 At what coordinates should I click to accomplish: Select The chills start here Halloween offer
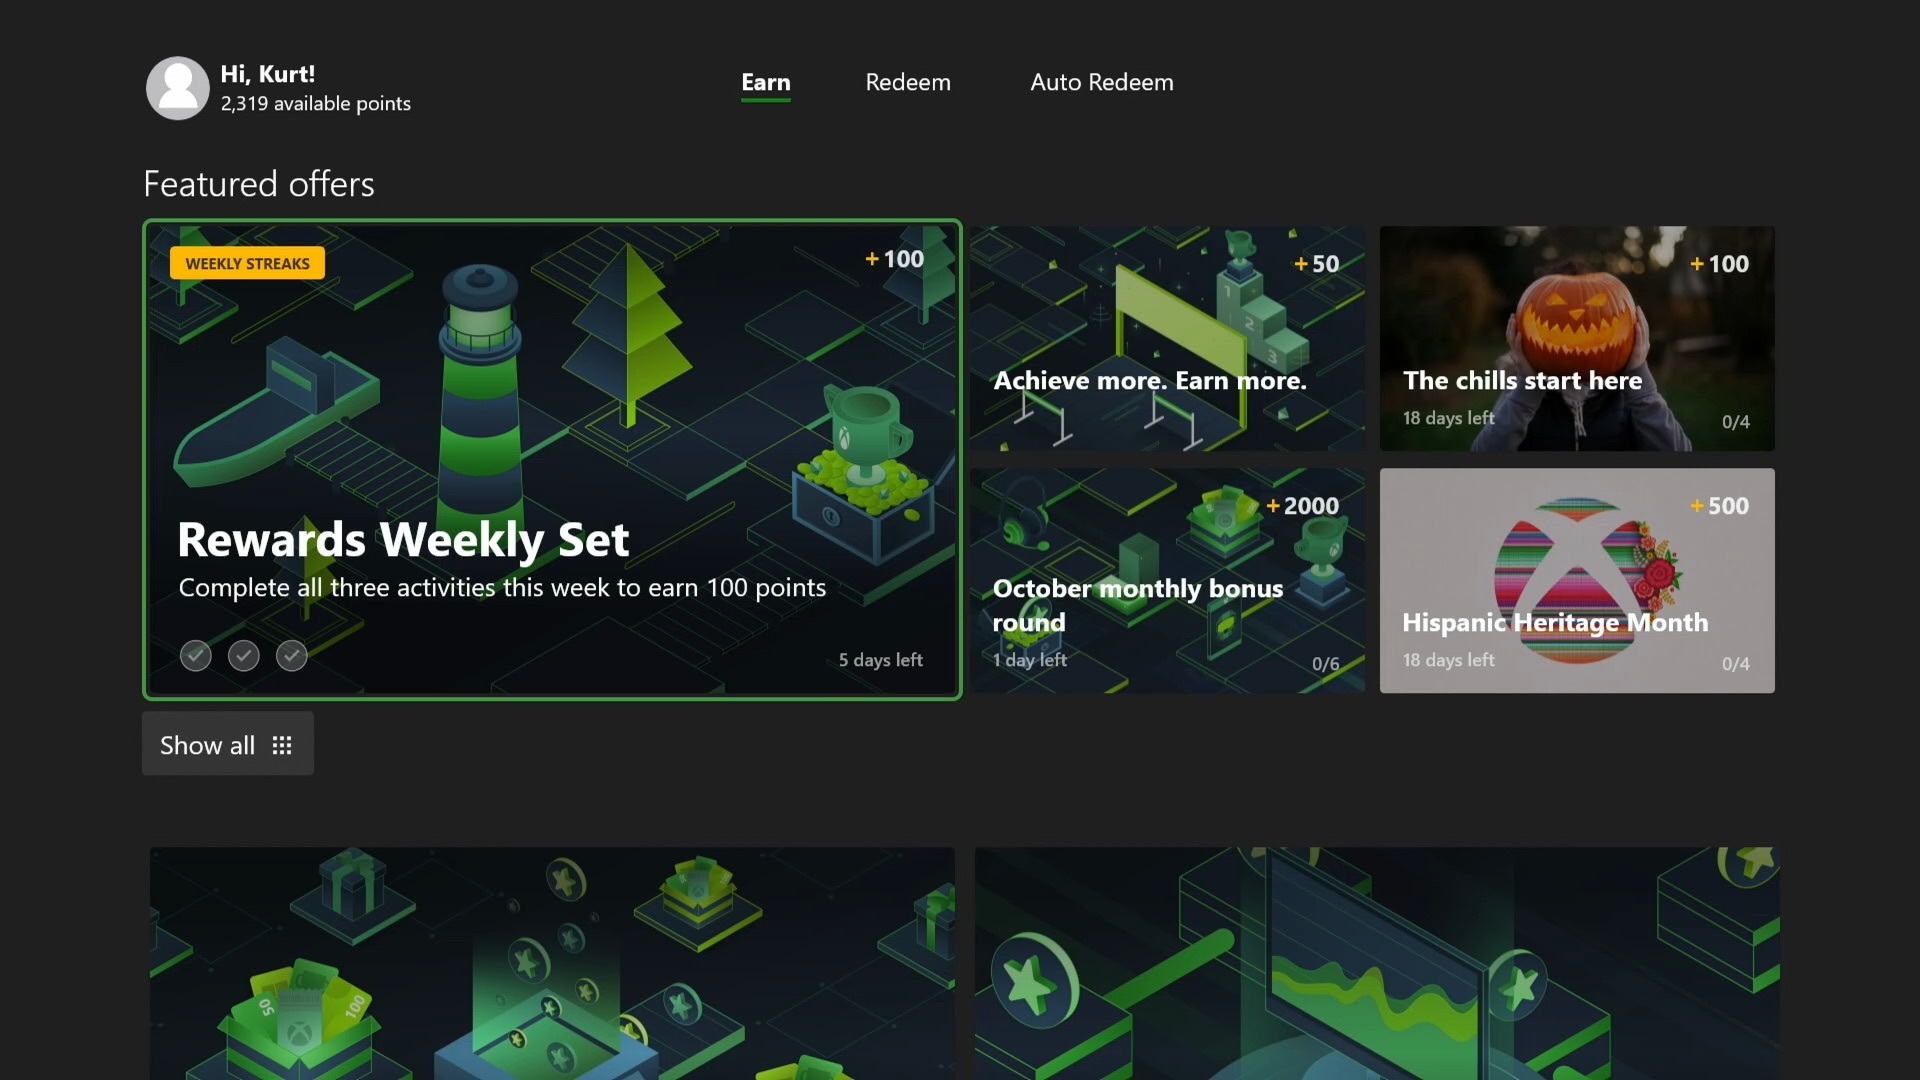[x=1576, y=338]
